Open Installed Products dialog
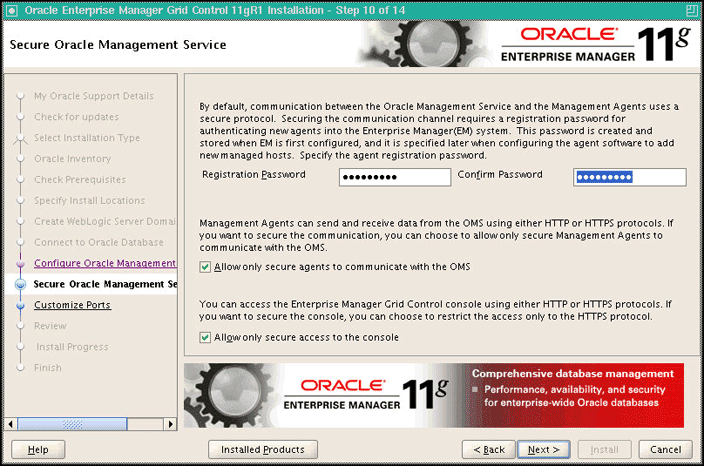The image size is (704, 466). (263, 449)
